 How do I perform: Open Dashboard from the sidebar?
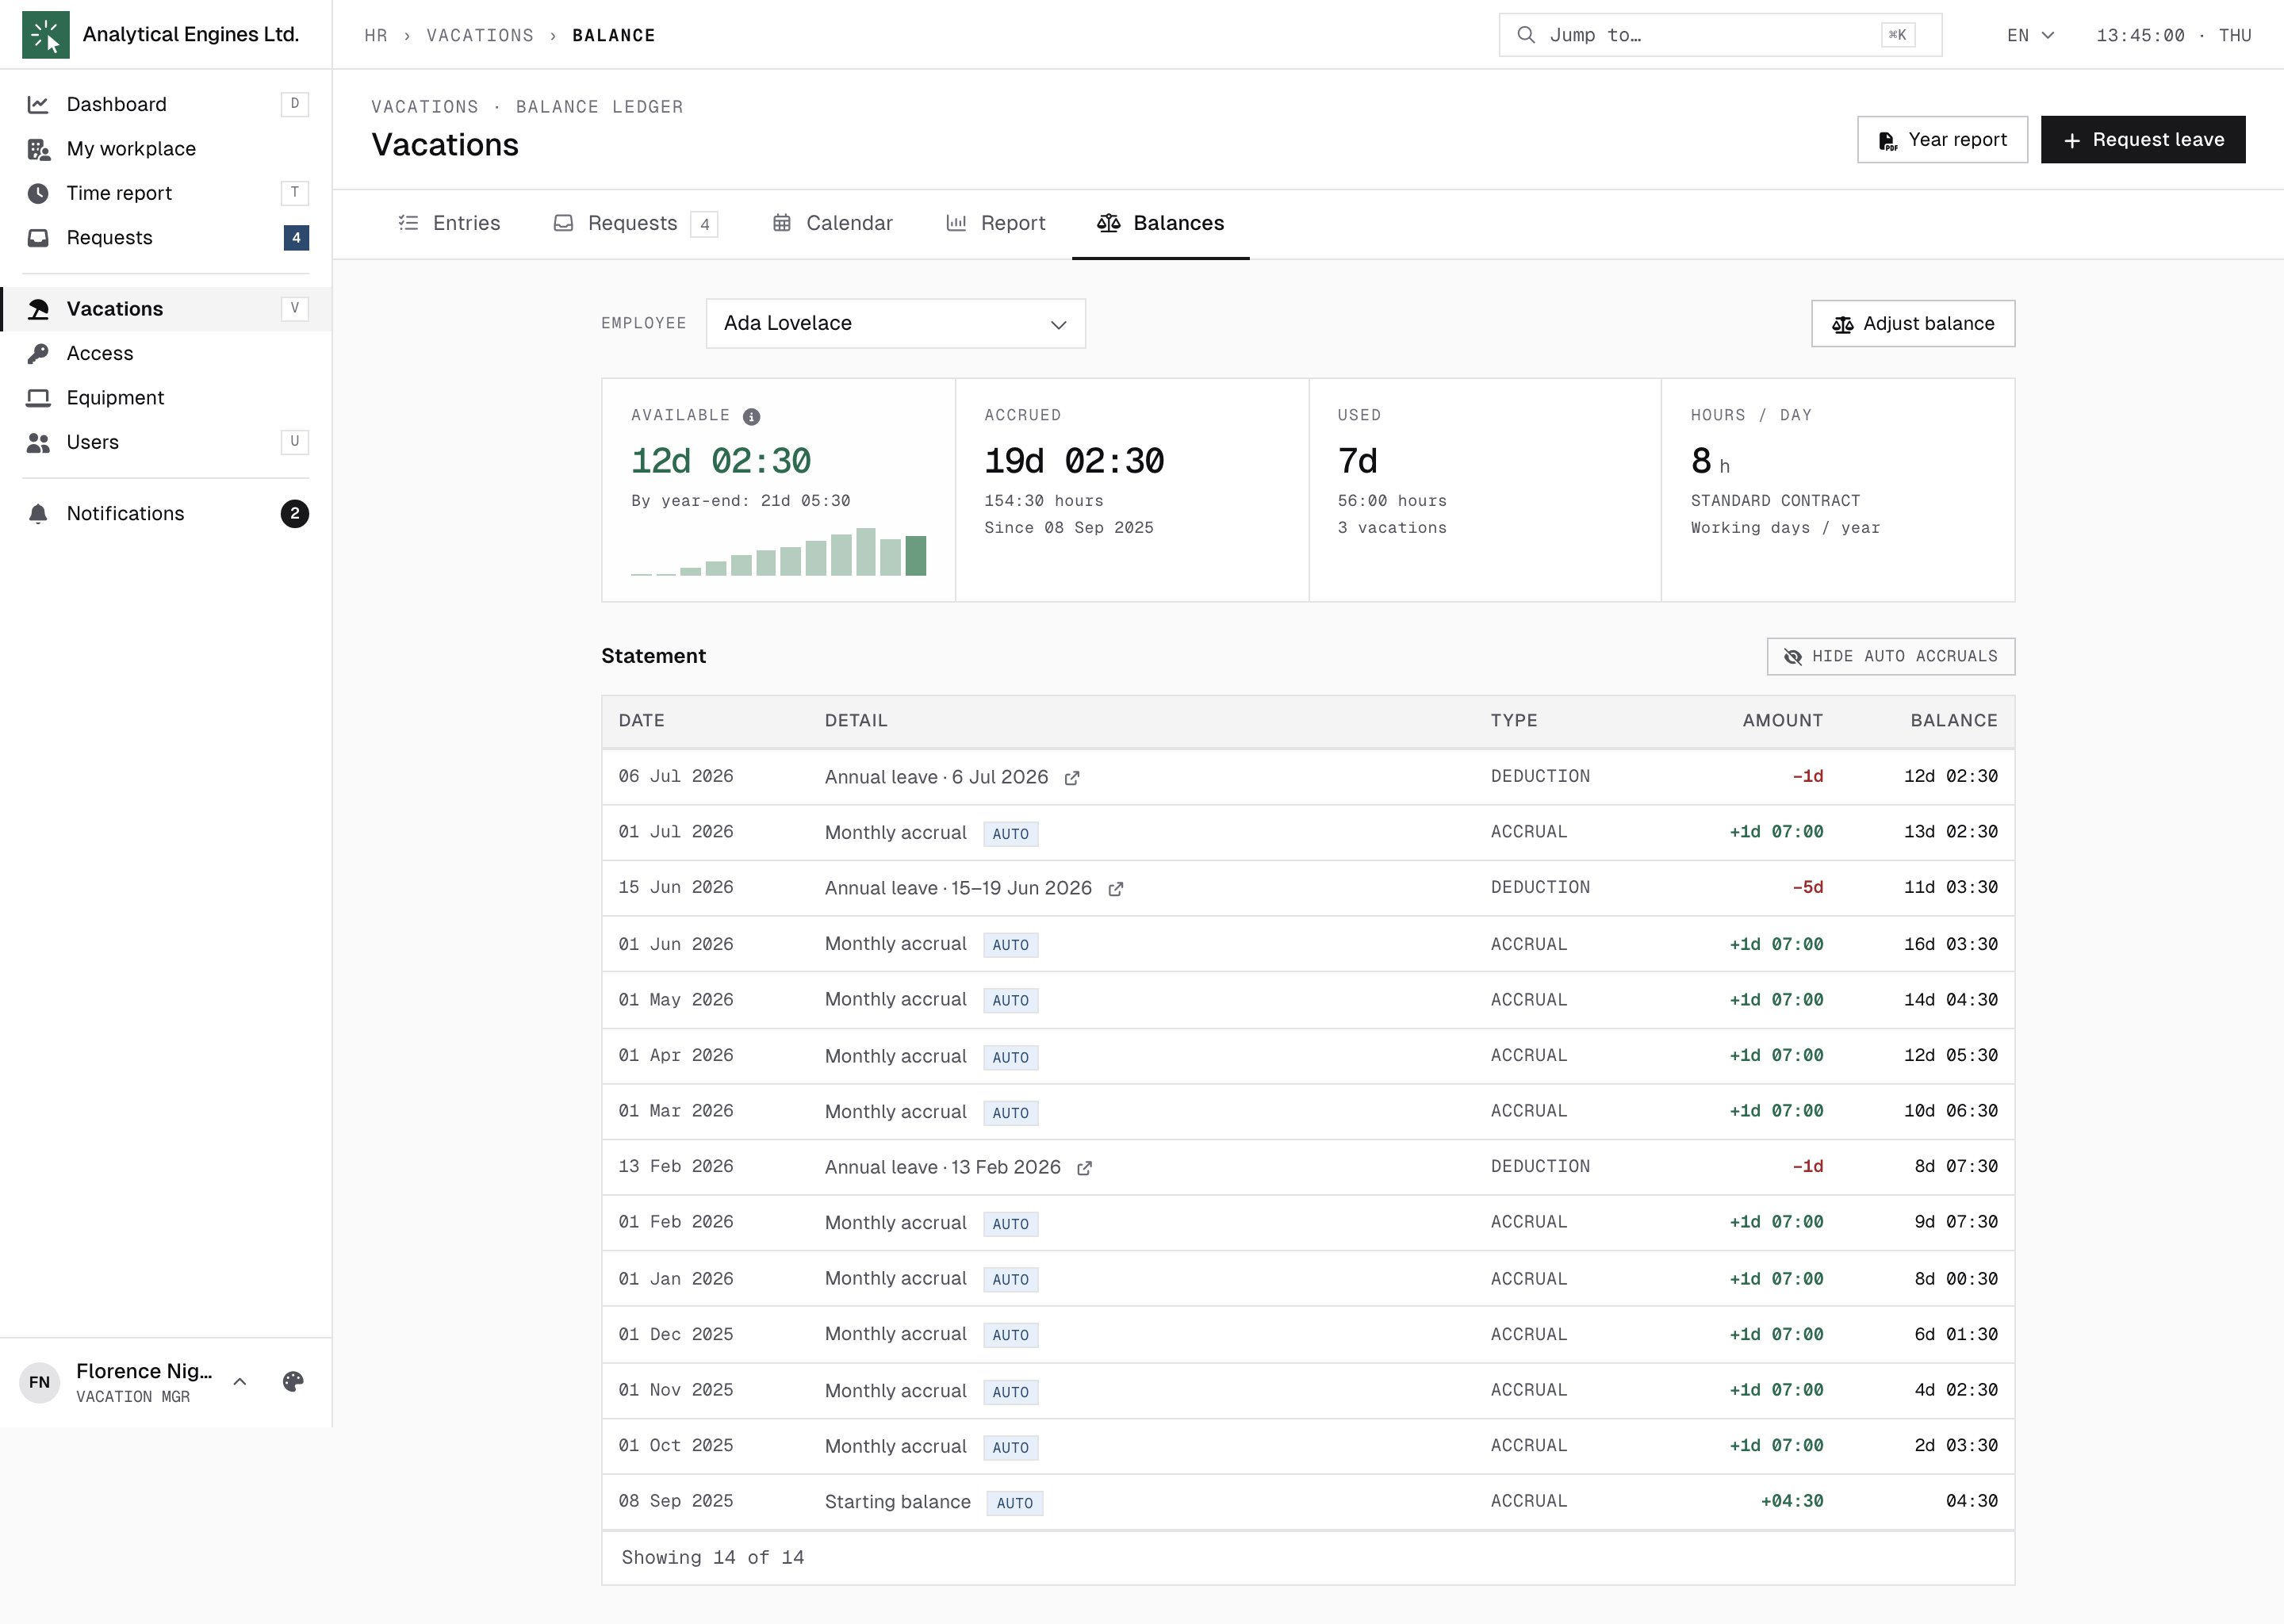[x=166, y=104]
